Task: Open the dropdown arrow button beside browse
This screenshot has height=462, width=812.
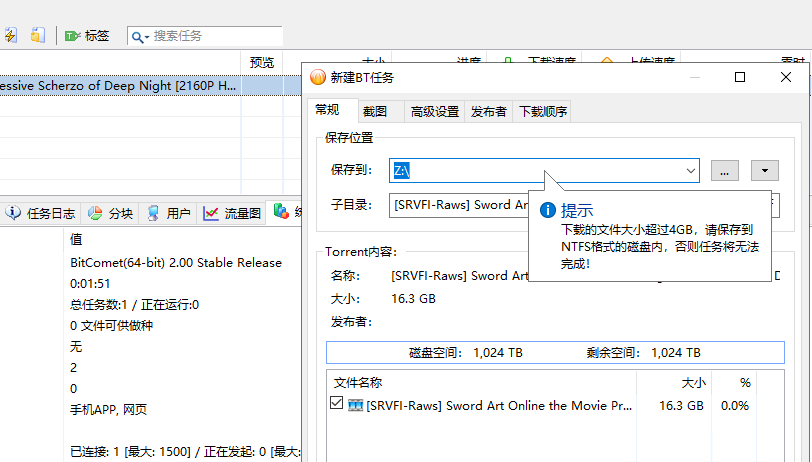Action: [x=765, y=170]
